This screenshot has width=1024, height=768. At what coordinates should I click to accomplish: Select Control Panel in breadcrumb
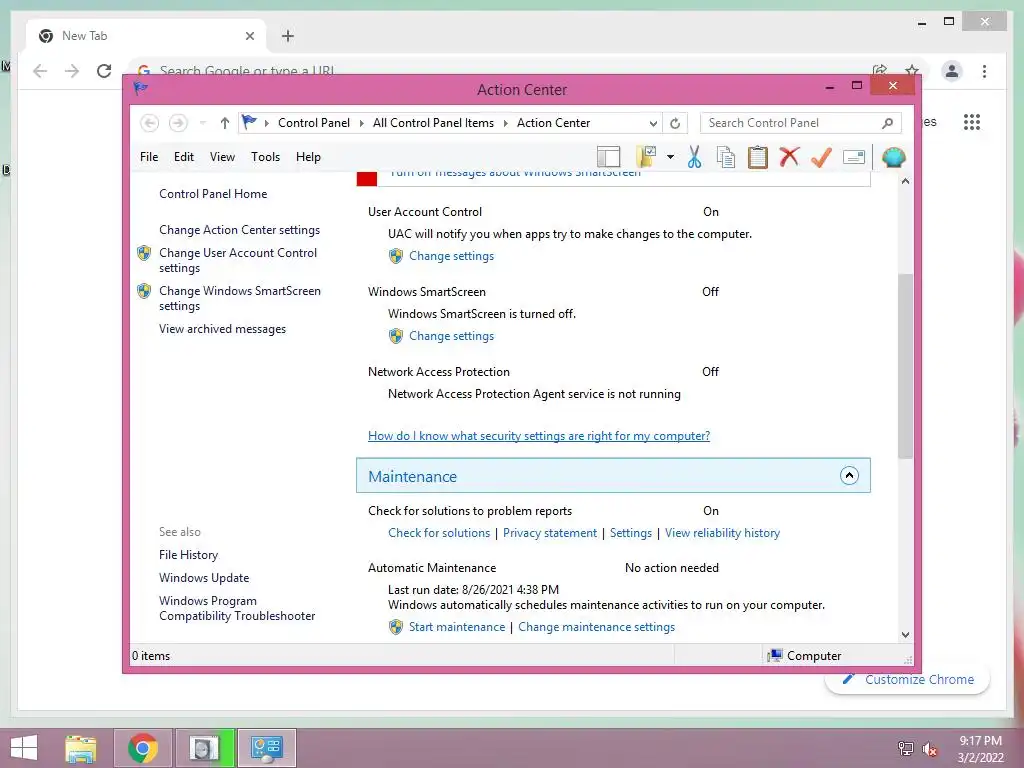click(x=314, y=123)
